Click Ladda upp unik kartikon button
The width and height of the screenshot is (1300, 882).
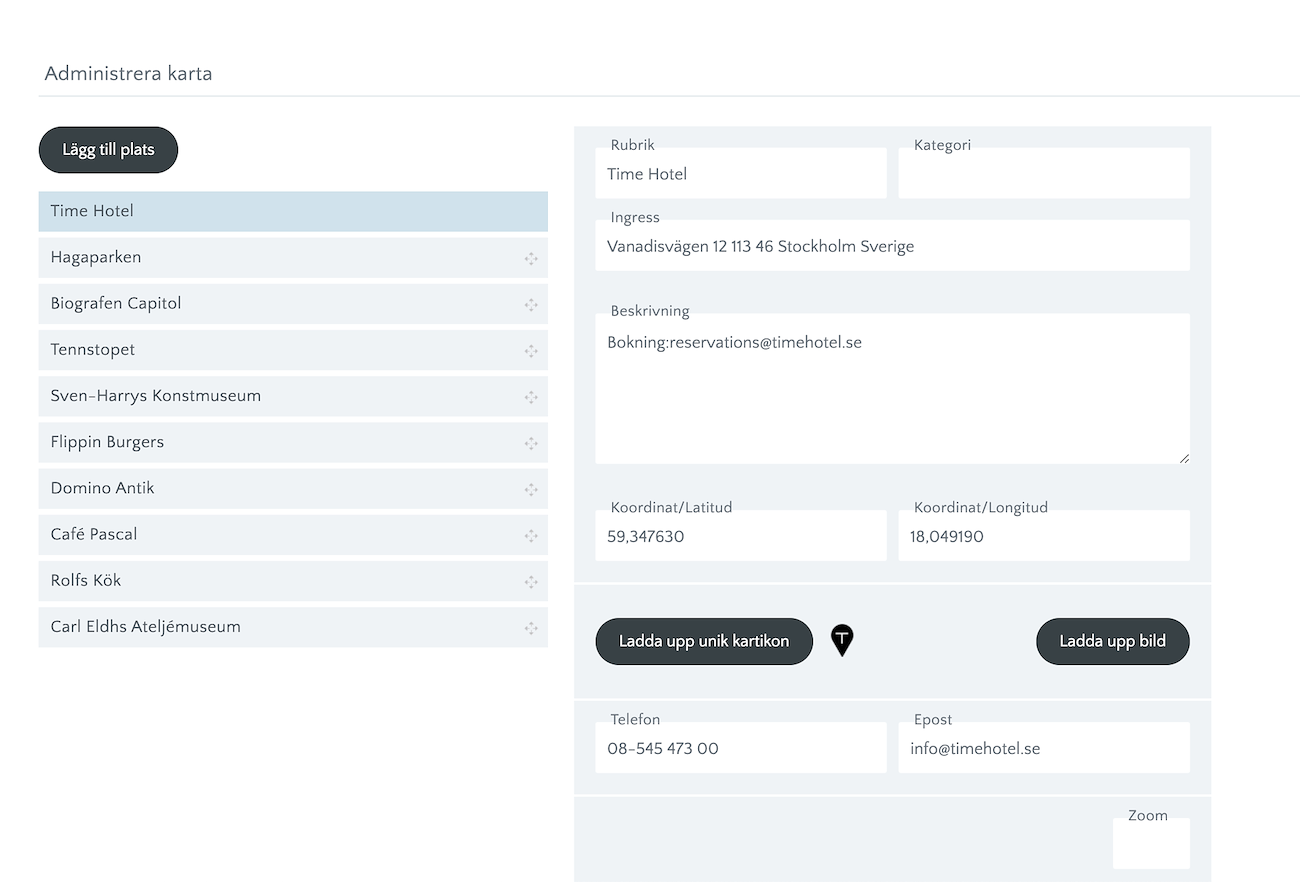coord(704,641)
